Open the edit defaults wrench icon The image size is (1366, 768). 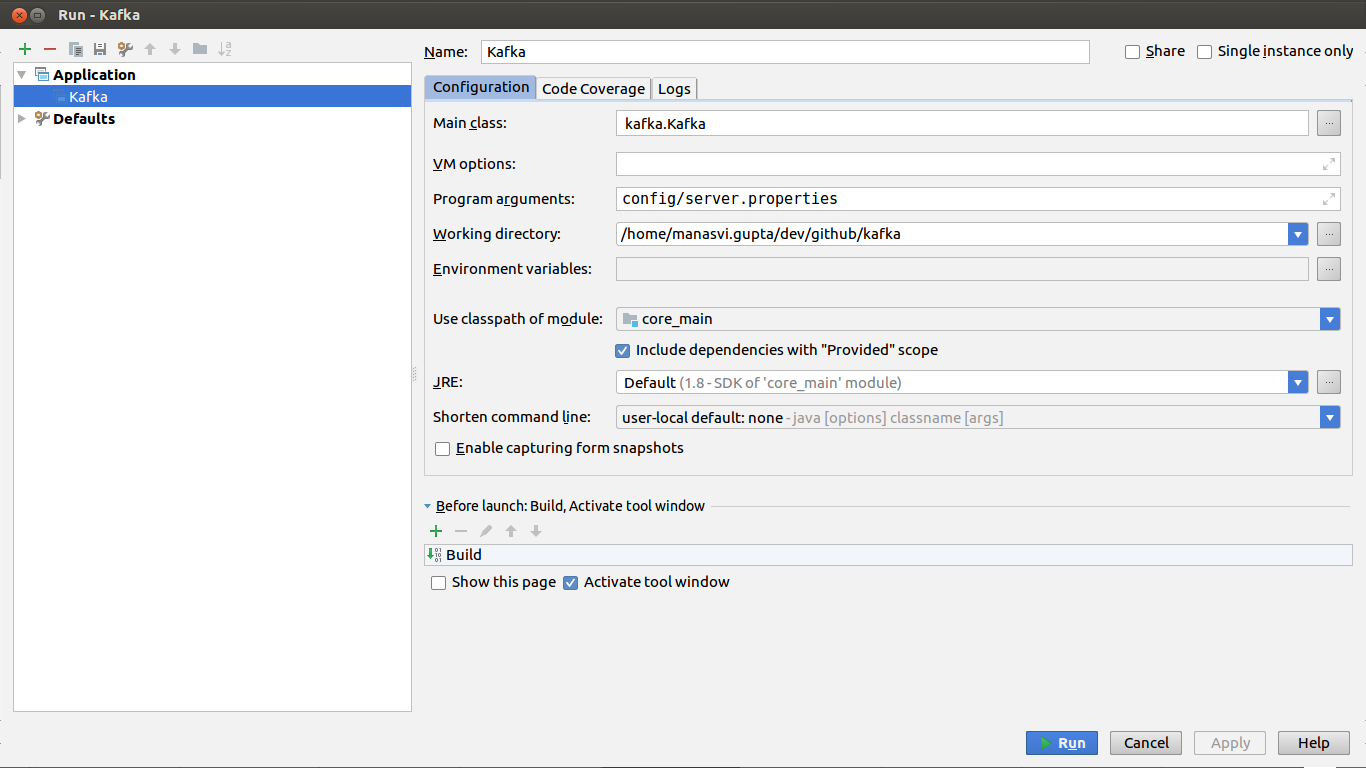pos(125,49)
